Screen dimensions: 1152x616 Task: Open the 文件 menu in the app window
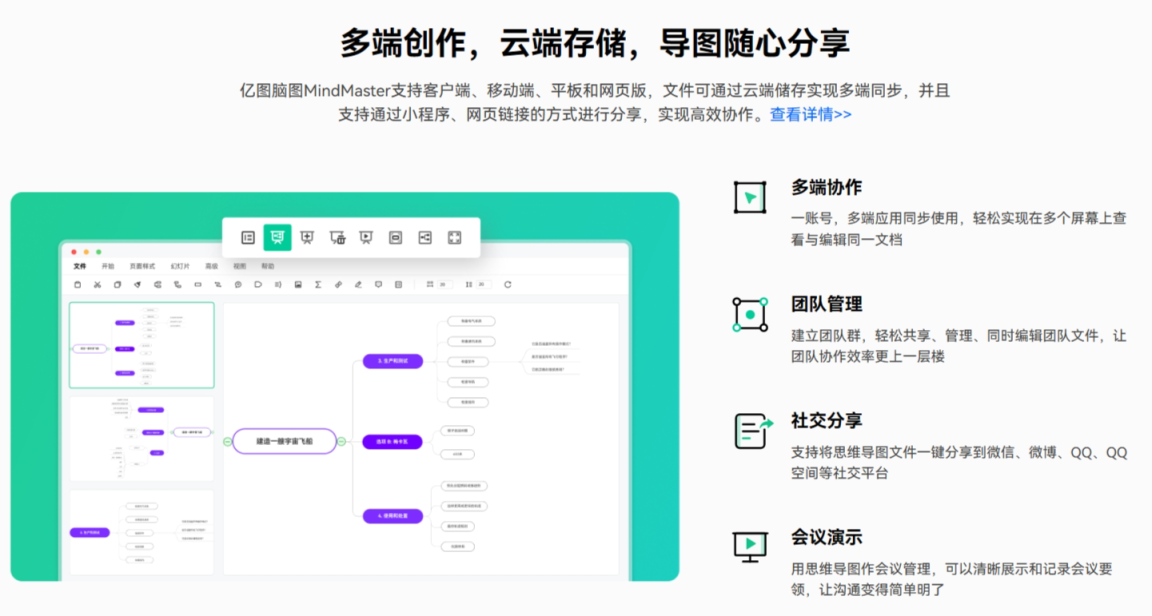tap(80, 267)
